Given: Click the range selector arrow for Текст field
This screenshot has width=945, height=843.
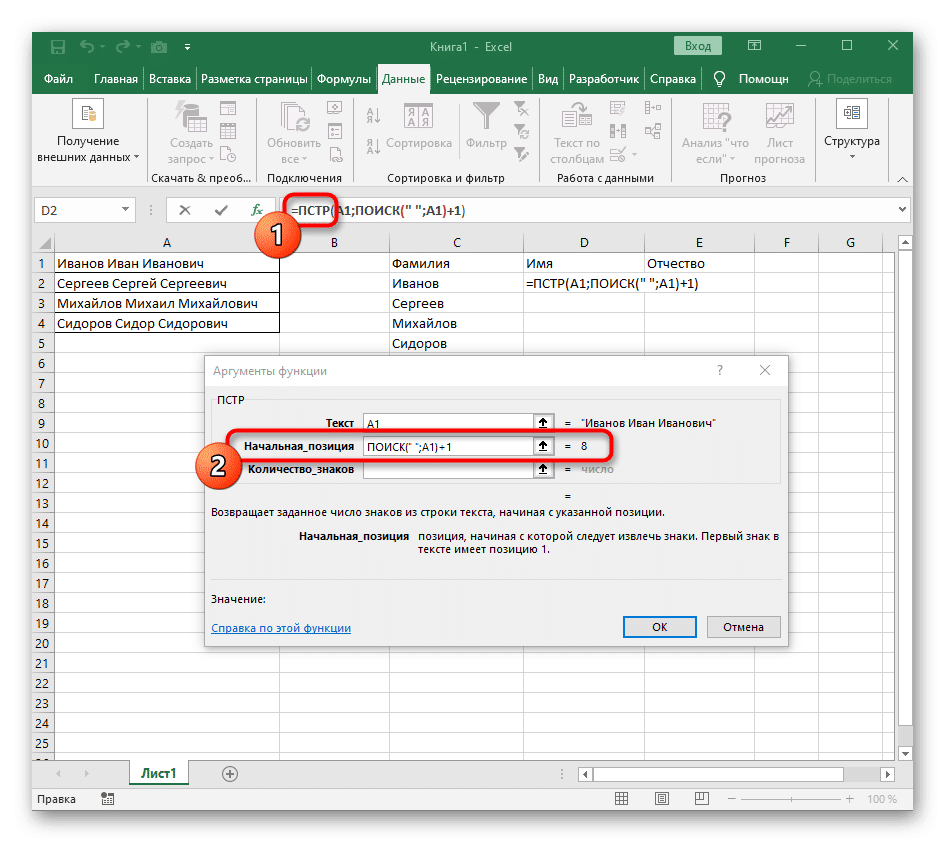Looking at the screenshot, I should pyautogui.click(x=543, y=423).
